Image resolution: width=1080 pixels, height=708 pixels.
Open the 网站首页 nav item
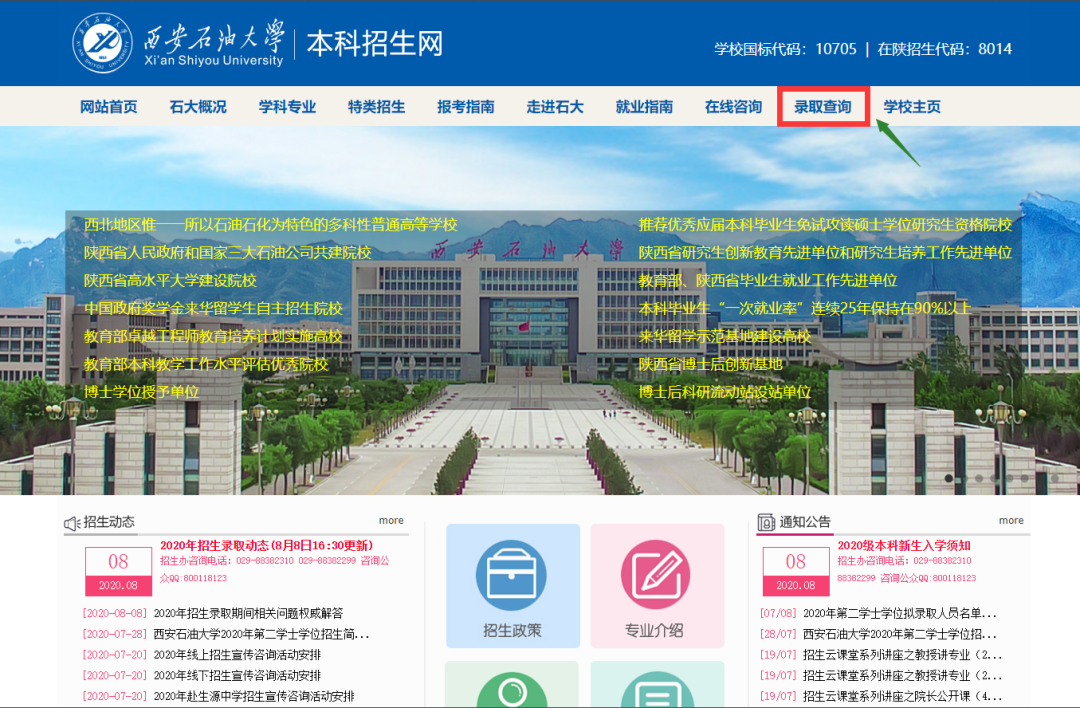coord(109,107)
